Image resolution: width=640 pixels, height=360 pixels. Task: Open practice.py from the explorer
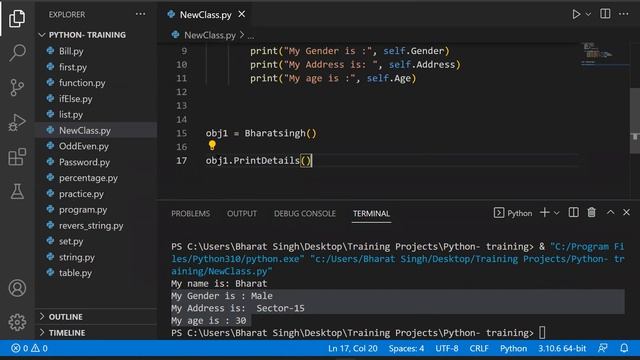(81, 194)
